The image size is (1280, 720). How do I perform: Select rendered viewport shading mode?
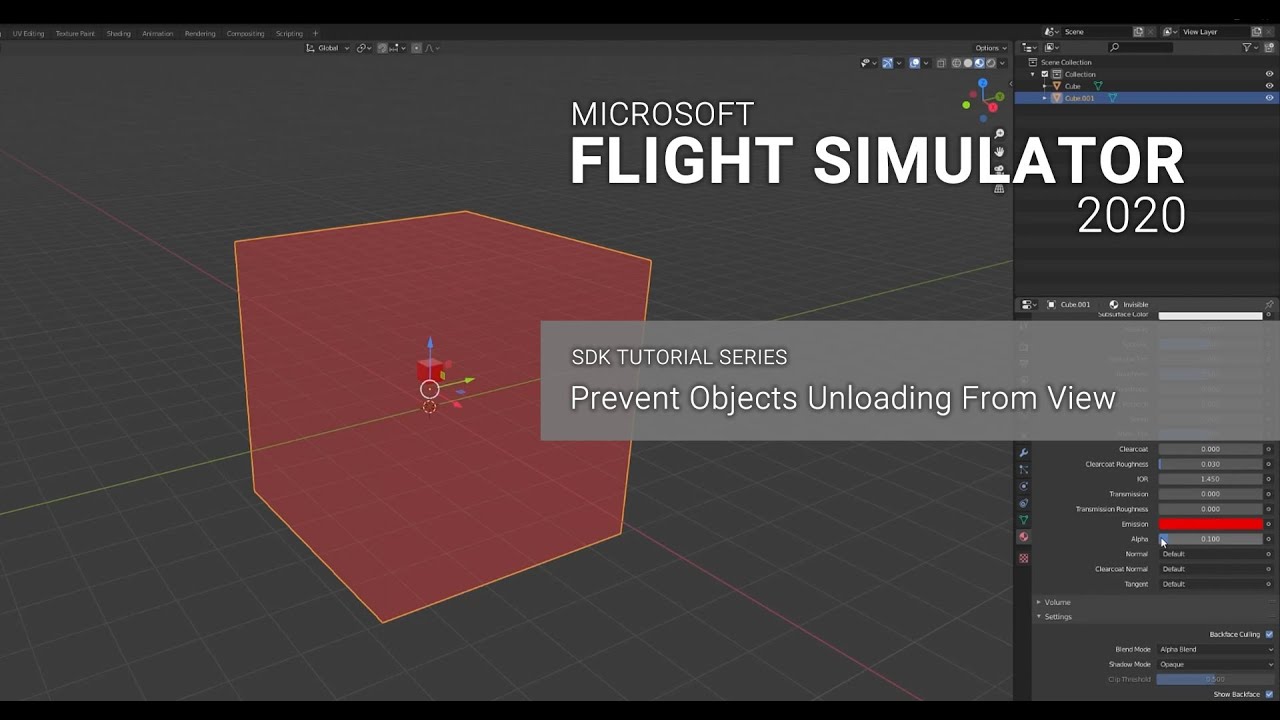point(991,63)
